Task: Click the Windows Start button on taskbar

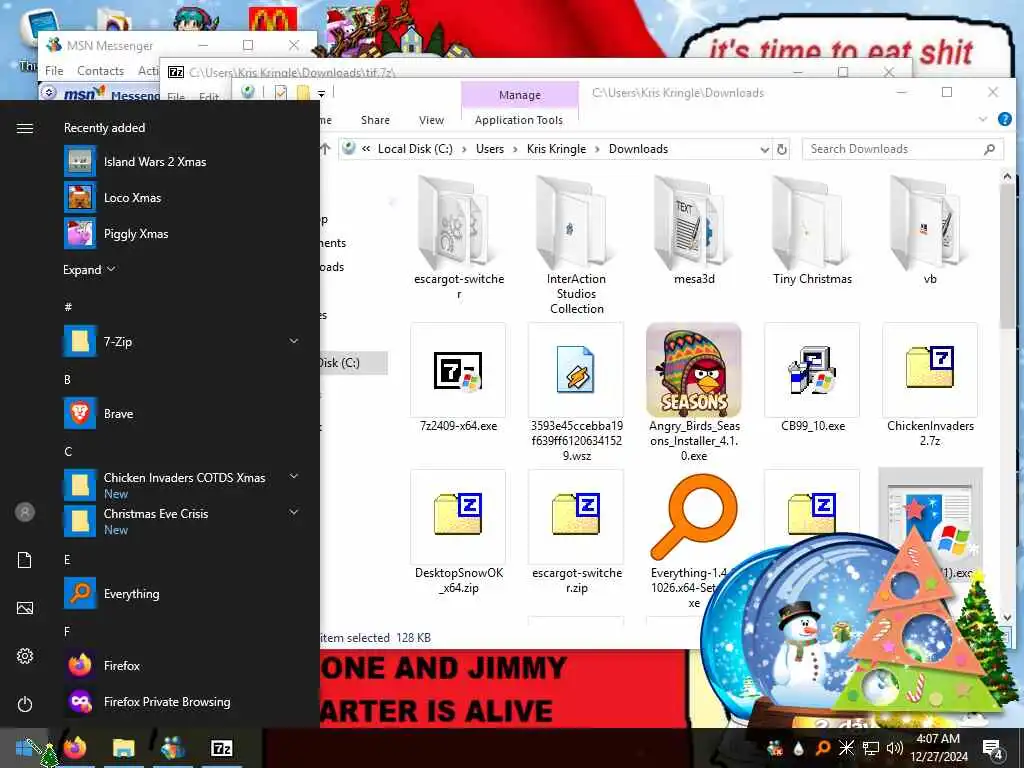Action: pos(24,748)
